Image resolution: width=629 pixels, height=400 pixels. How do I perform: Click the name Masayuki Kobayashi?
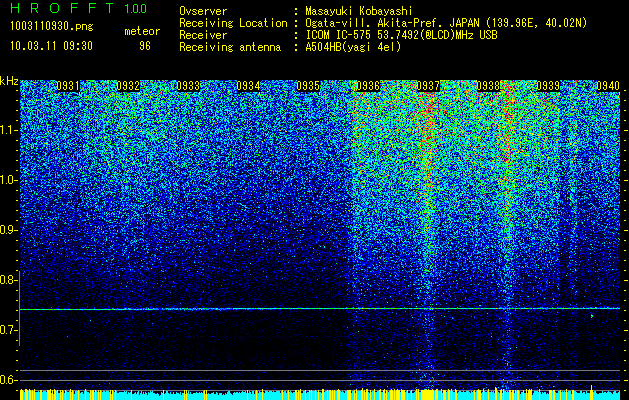359,11
